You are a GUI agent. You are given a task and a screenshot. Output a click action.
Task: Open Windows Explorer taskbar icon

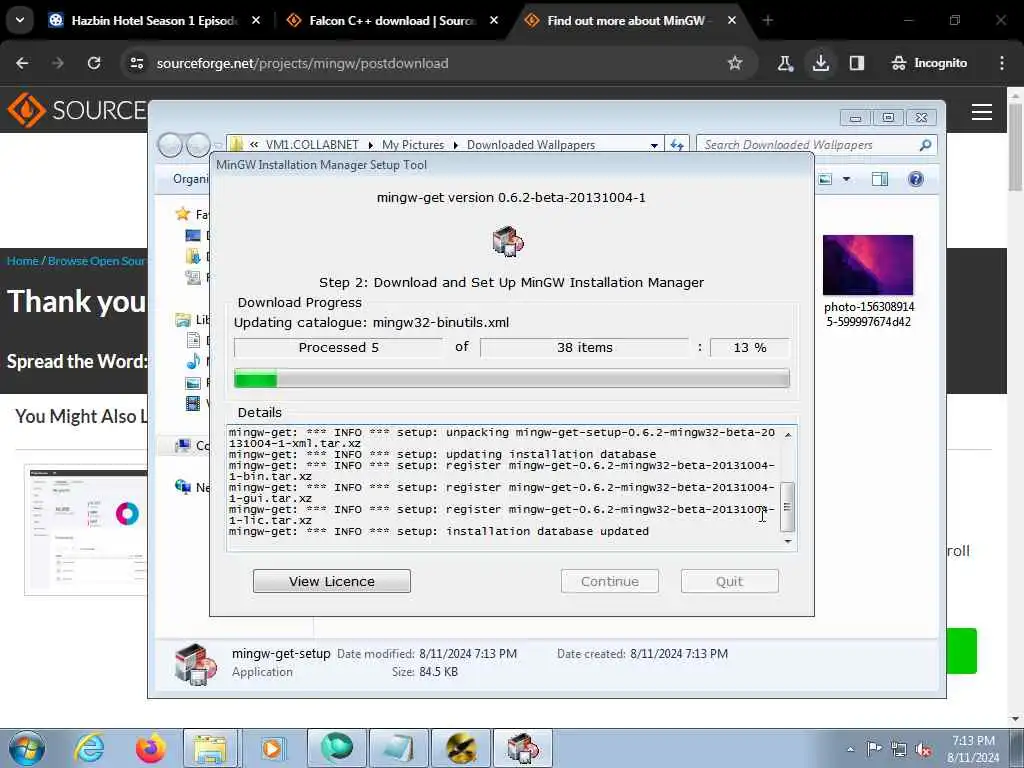coord(210,748)
